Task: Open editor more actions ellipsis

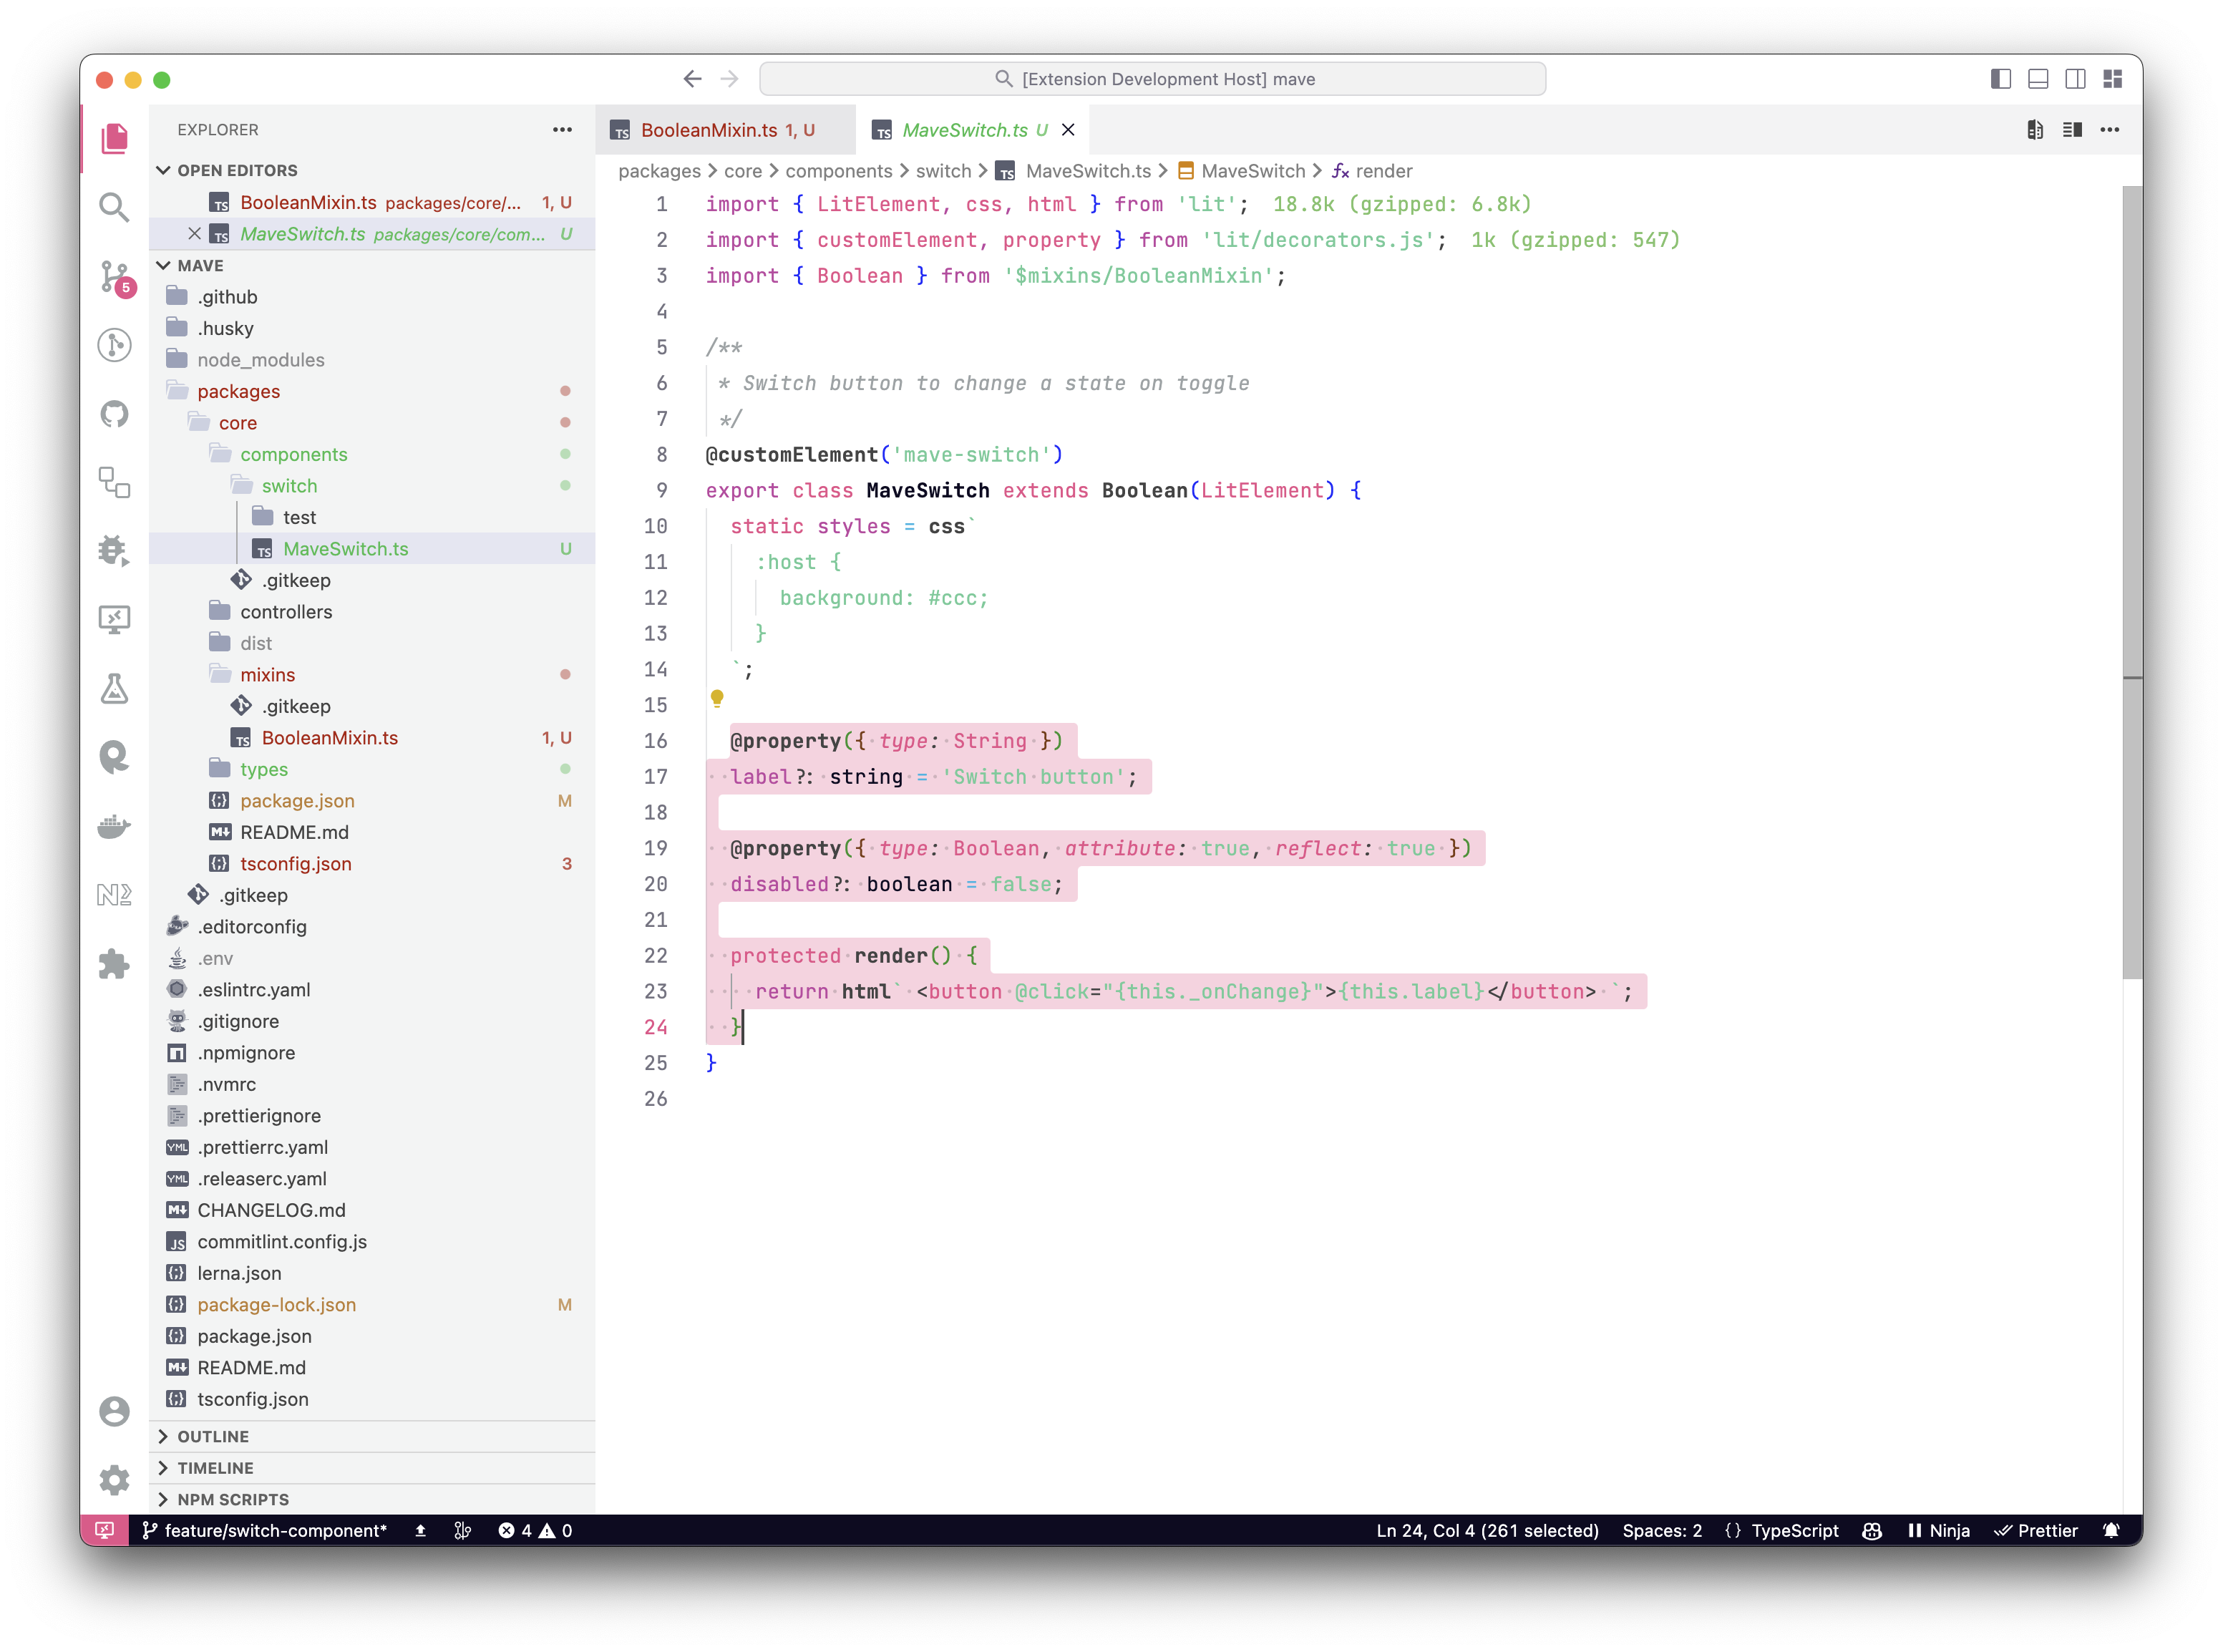Action: click(2110, 130)
